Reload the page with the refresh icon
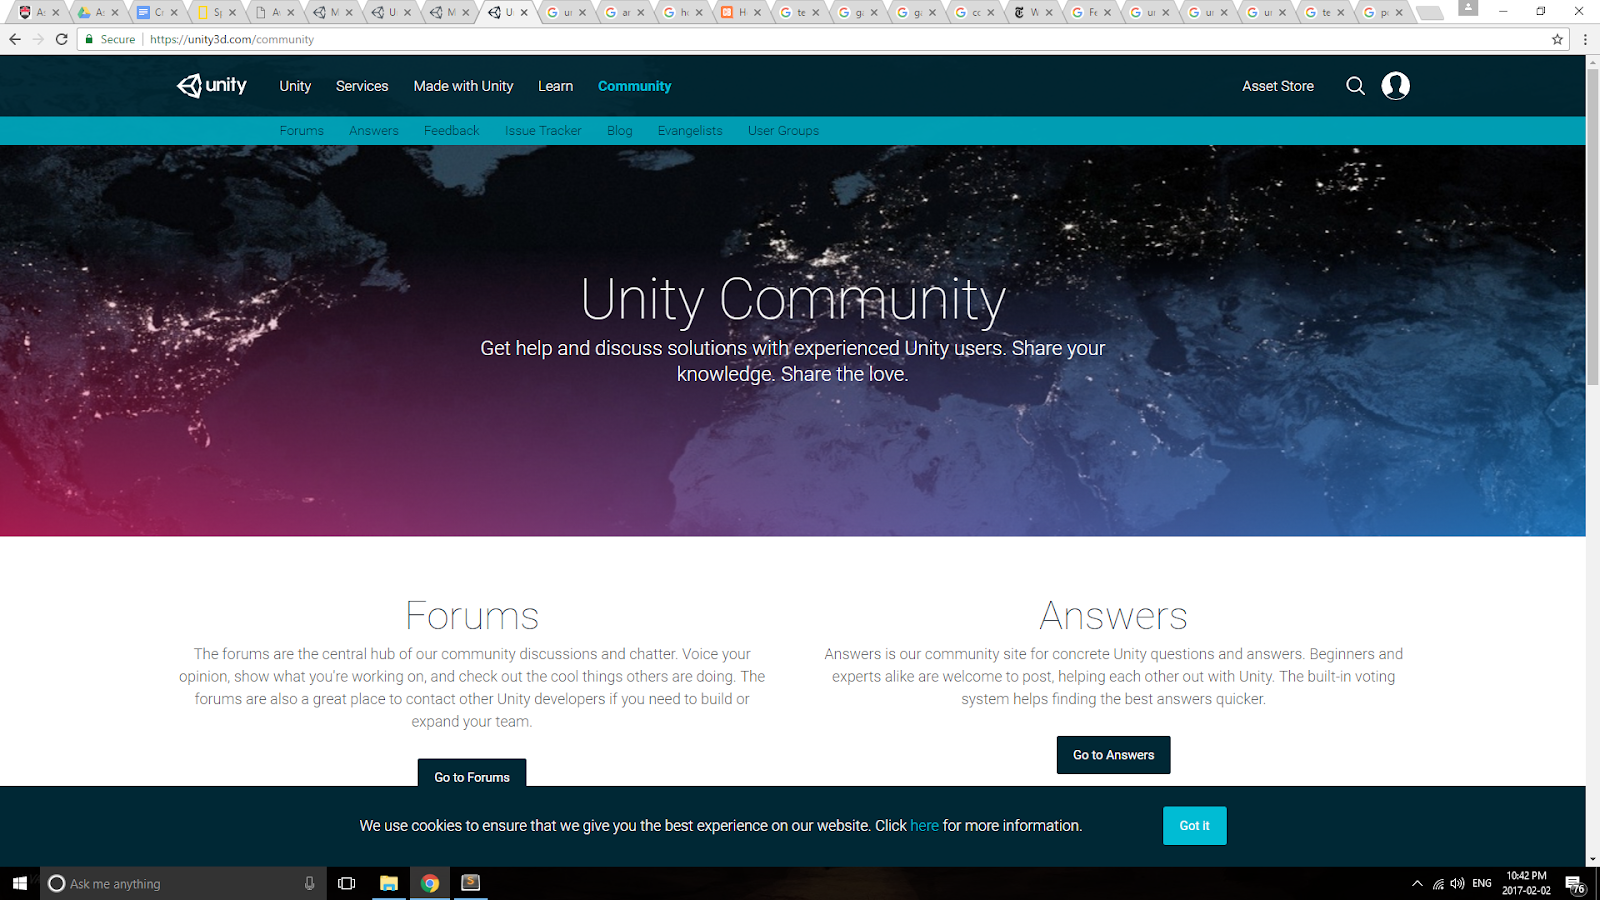 tap(62, 39)
